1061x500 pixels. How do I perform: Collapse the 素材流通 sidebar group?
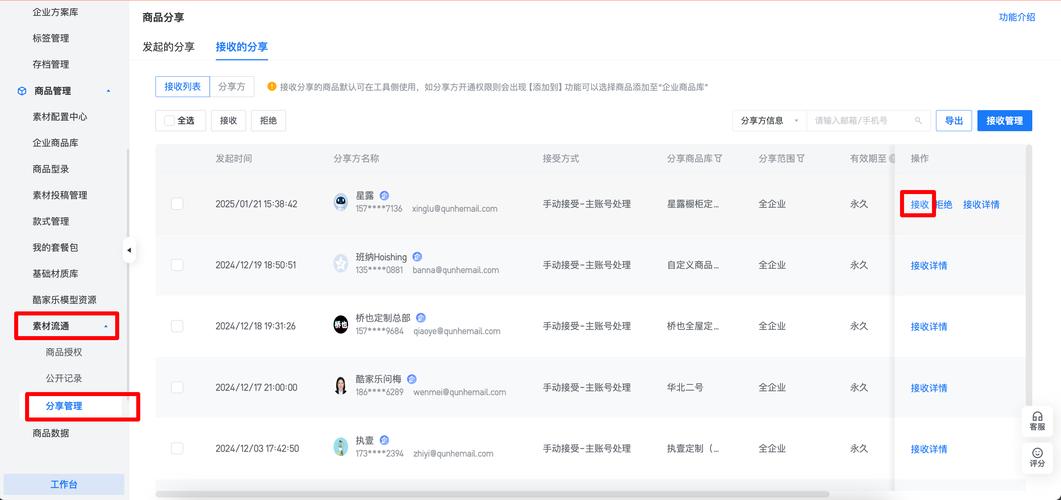pyautogui.click(x=106, y=326)
